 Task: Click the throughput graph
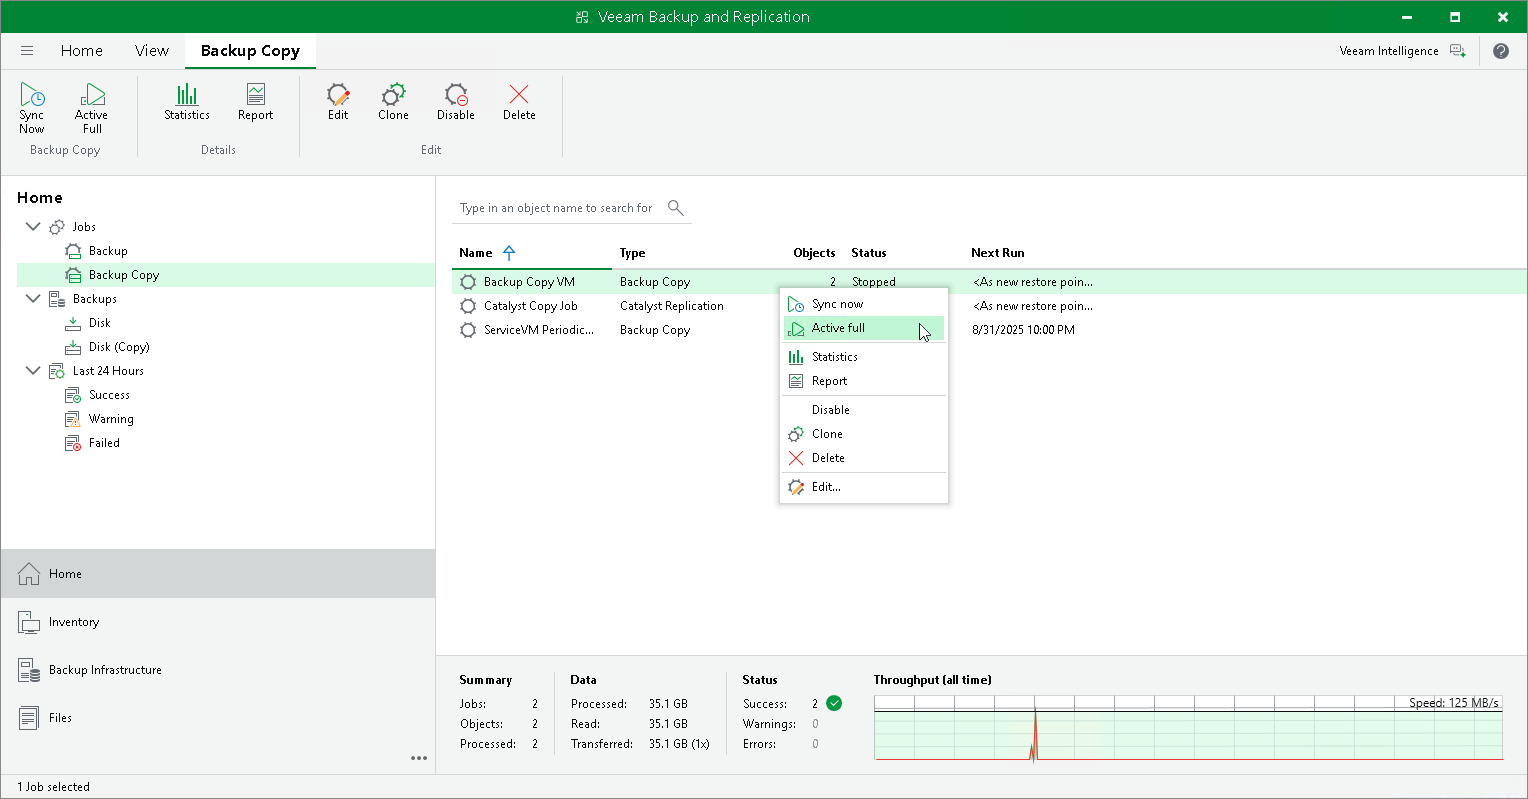tap(1188, 728)
